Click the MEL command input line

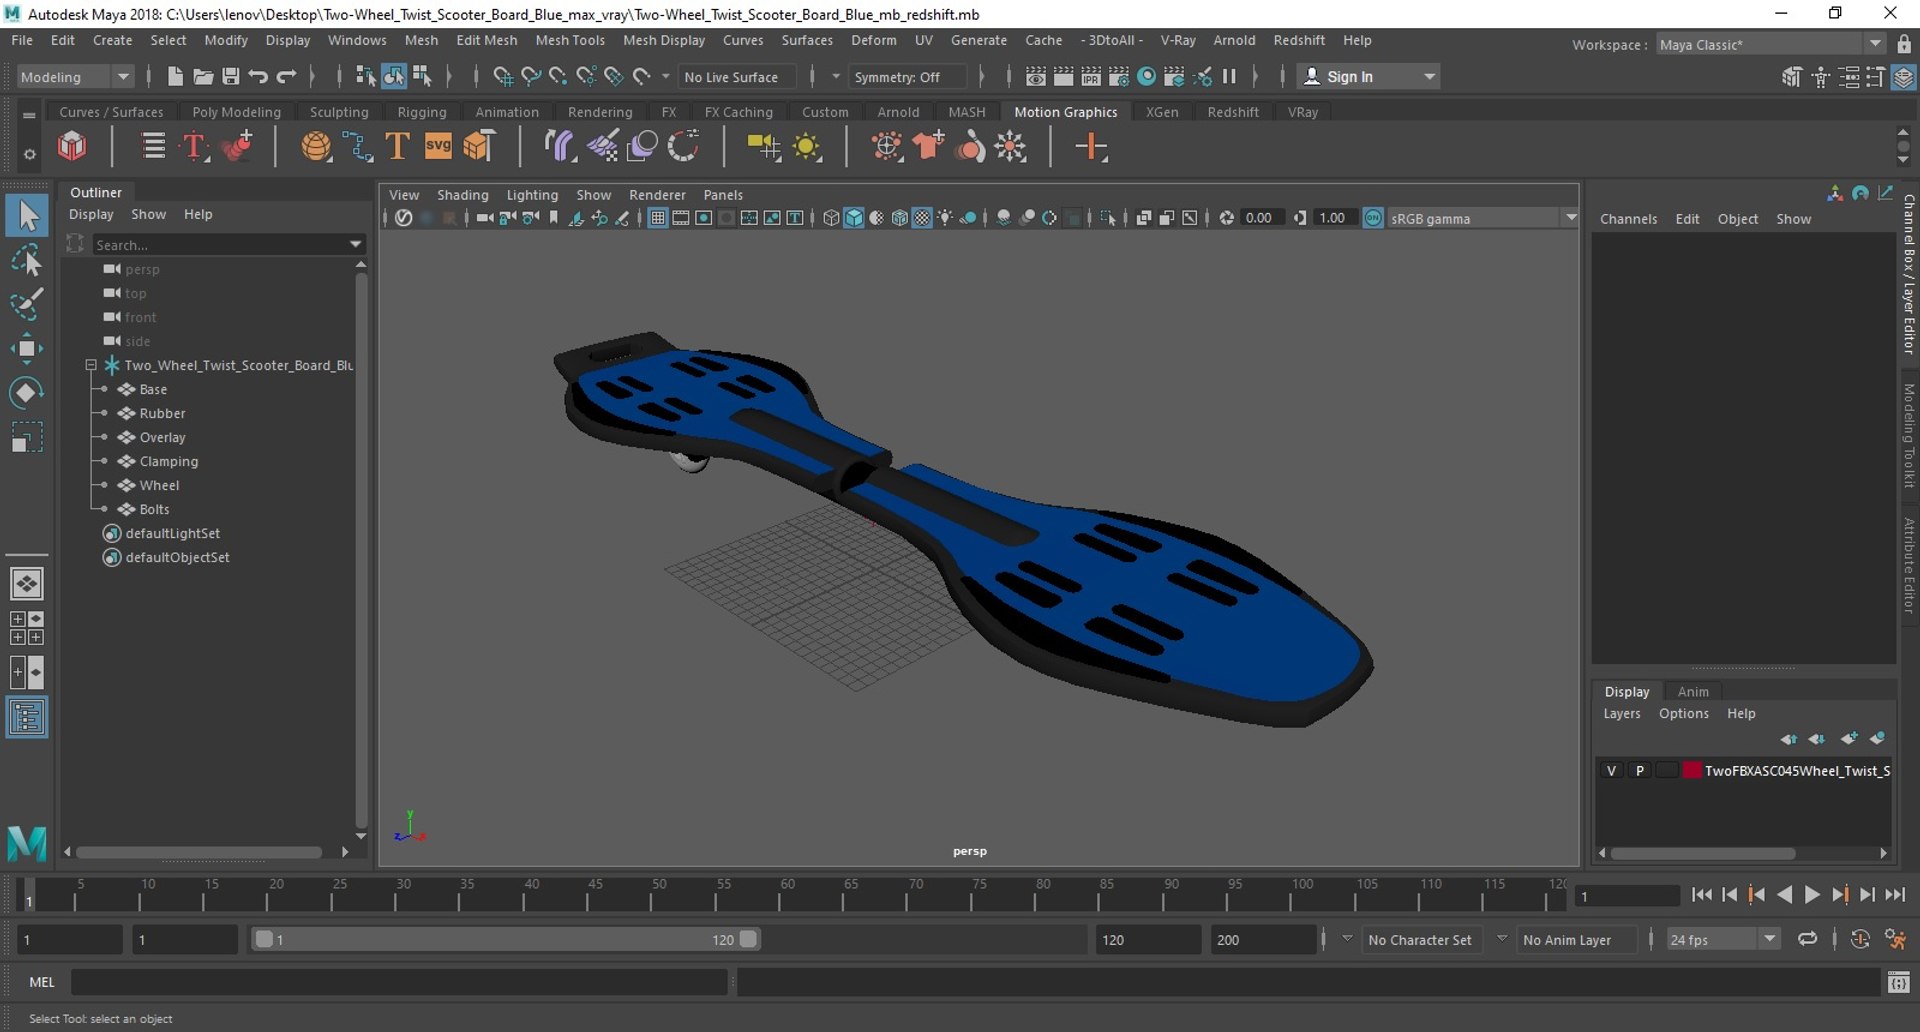pos(399,982)
